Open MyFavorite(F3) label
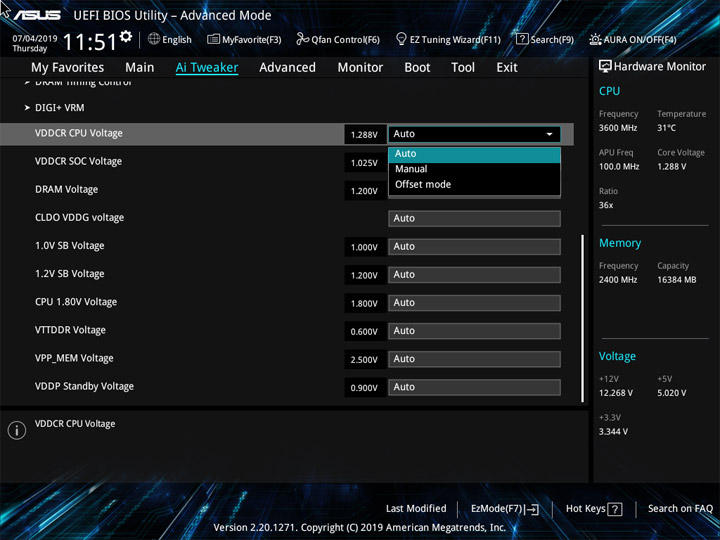The width and height of the screenshot is (720, 540). pyautogui.click(x=252, y=39)
